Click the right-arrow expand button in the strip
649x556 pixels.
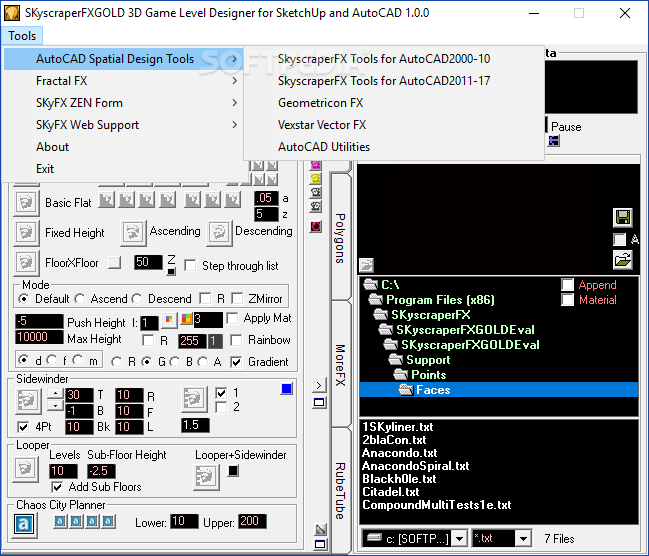coord(319,385)
